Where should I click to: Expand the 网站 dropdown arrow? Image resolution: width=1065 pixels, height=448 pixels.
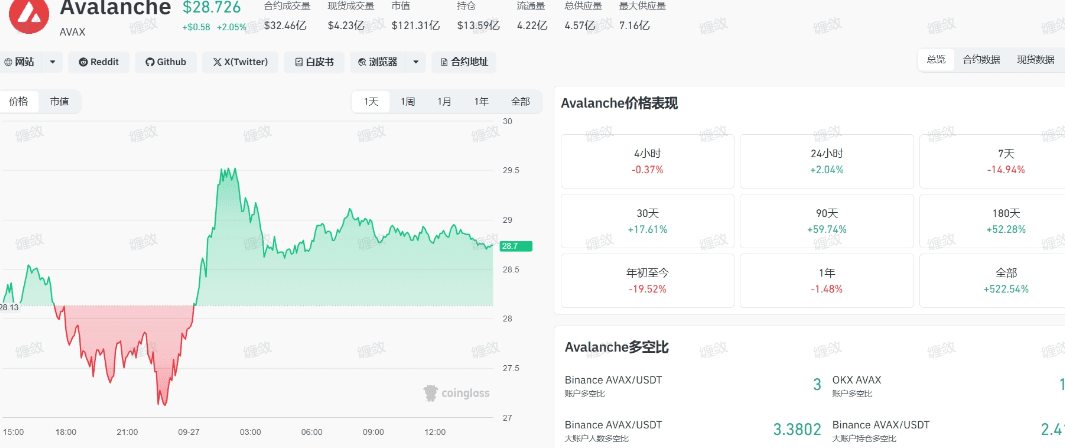click(x=52, y=62)
